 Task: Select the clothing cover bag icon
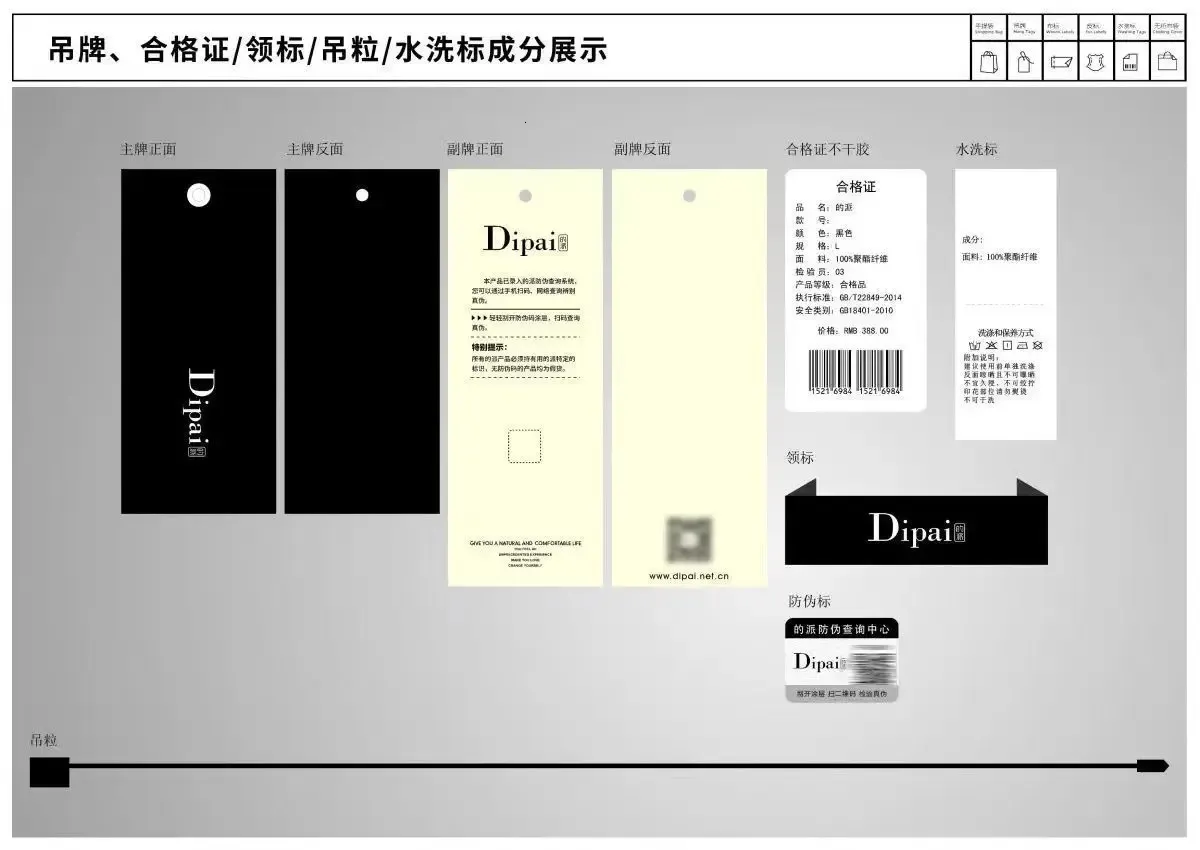click(x=1167, y=63)
